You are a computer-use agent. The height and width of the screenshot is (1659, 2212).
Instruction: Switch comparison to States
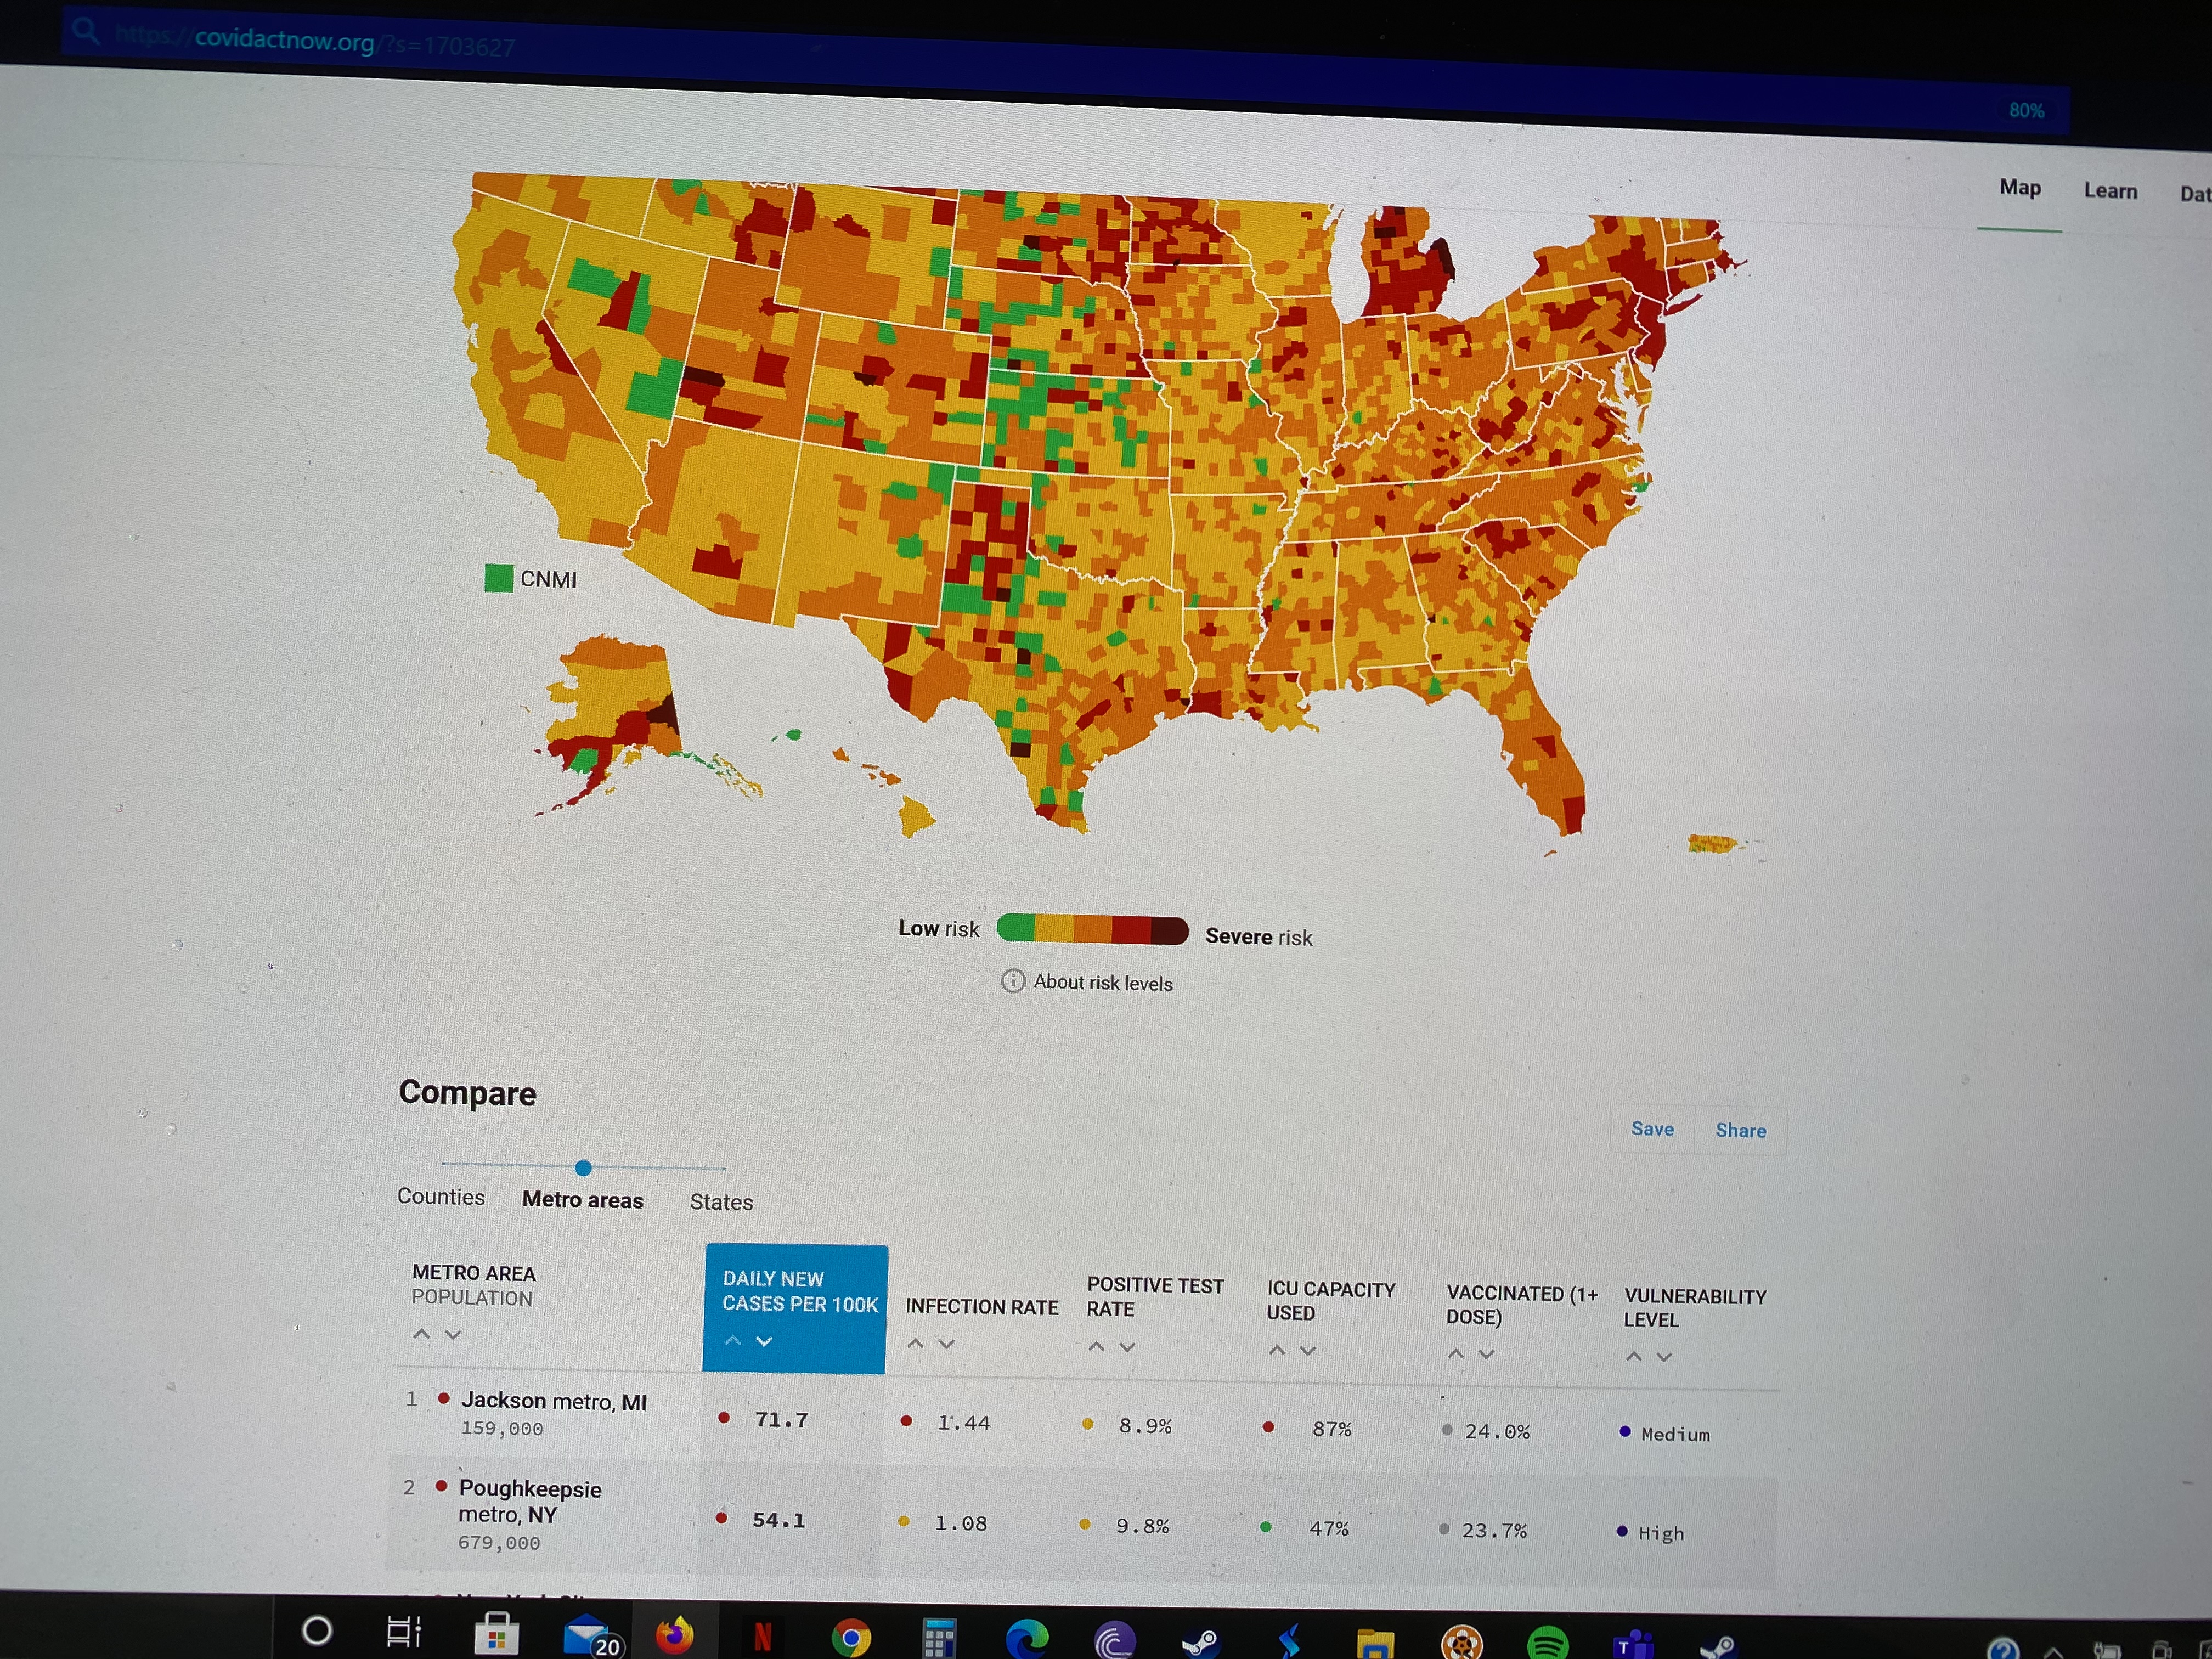click(721, 1202)
